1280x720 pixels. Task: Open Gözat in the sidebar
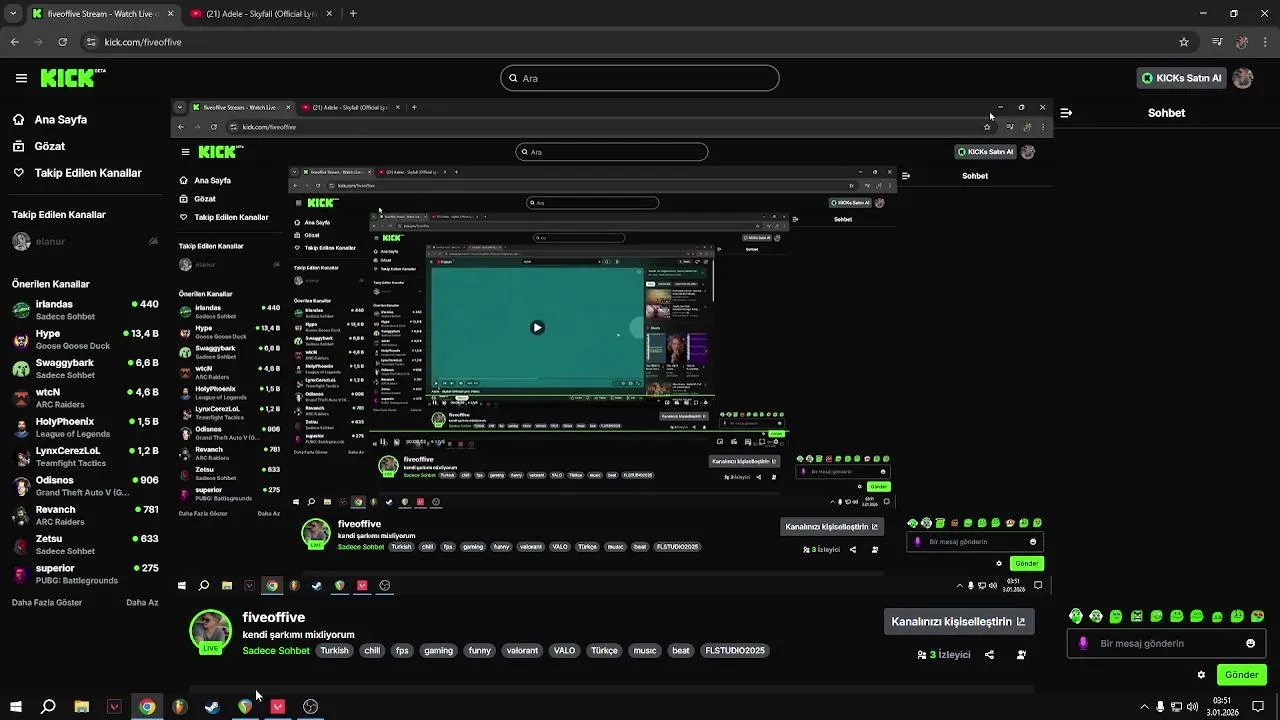coord(49,146)
